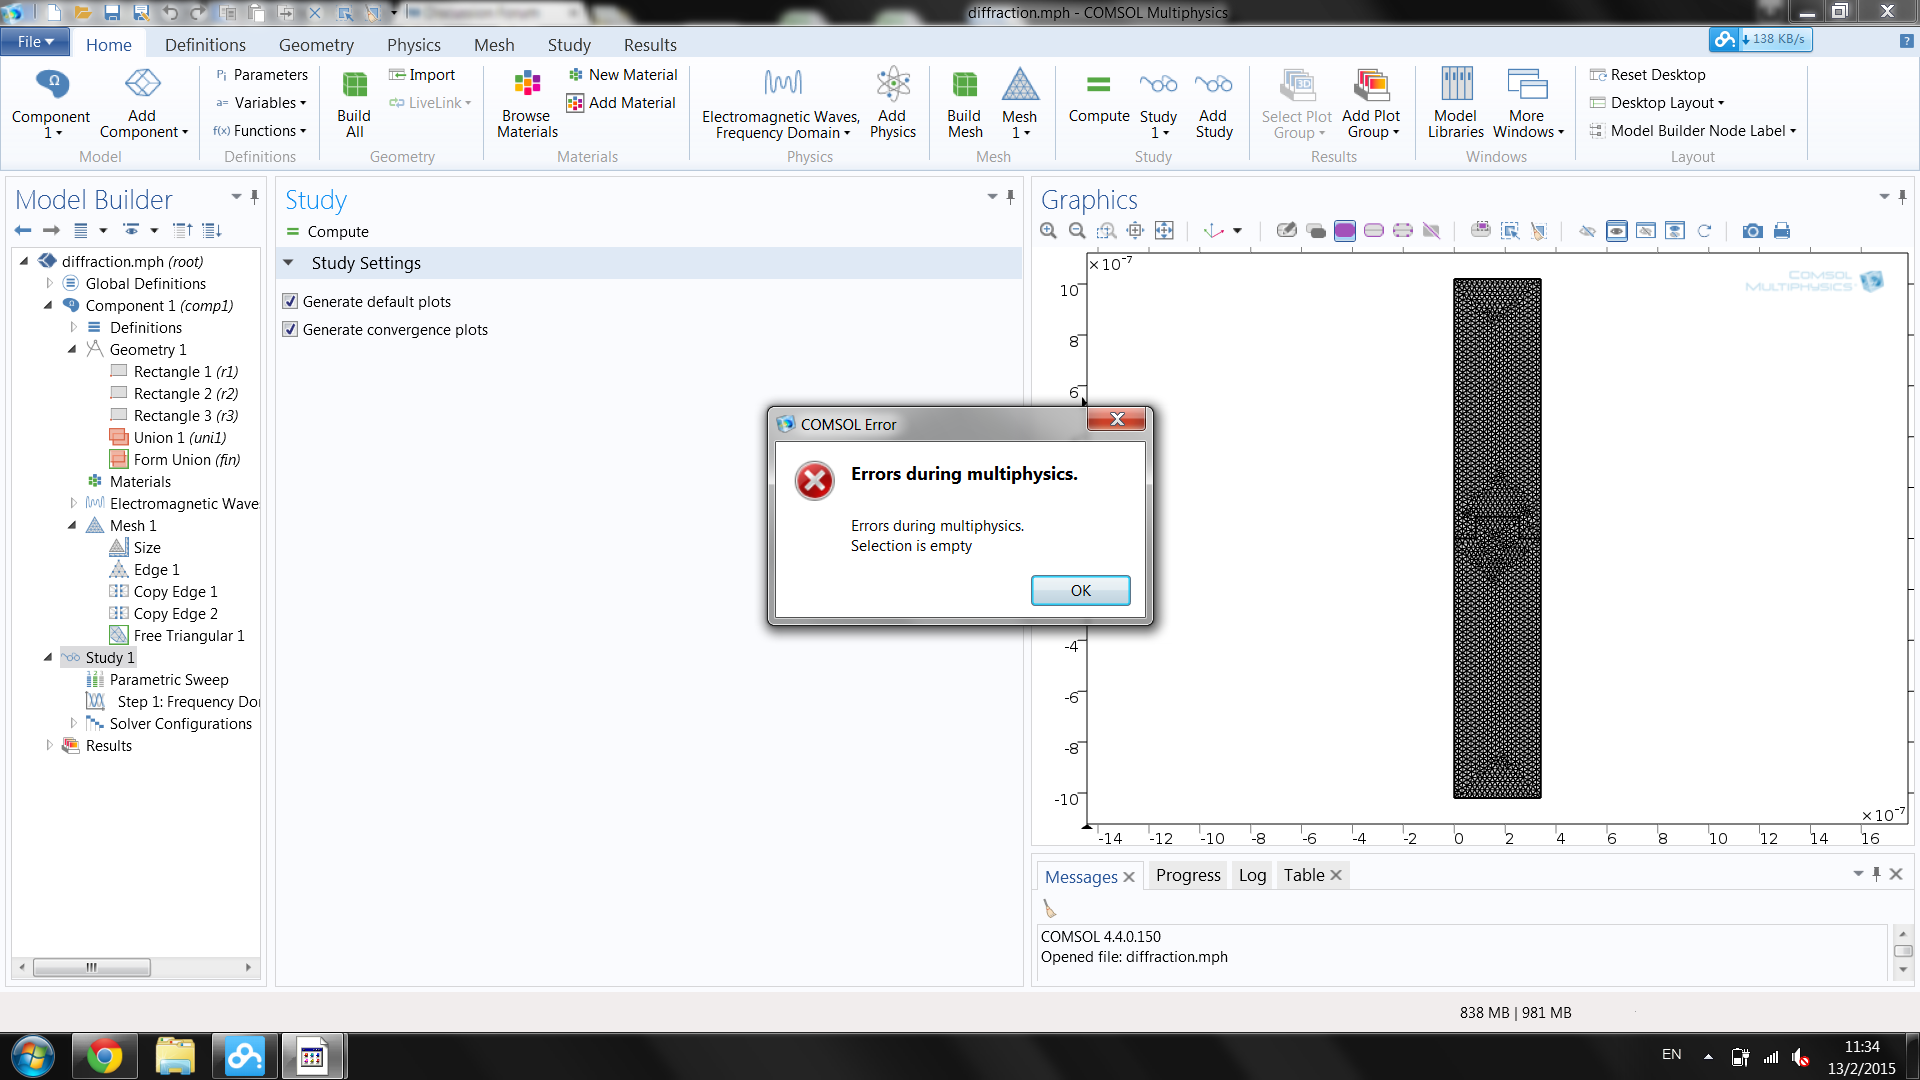The image size is (1920, 1080).
Task: Expand Global Definitions node
Action: [x=49, y=283]
